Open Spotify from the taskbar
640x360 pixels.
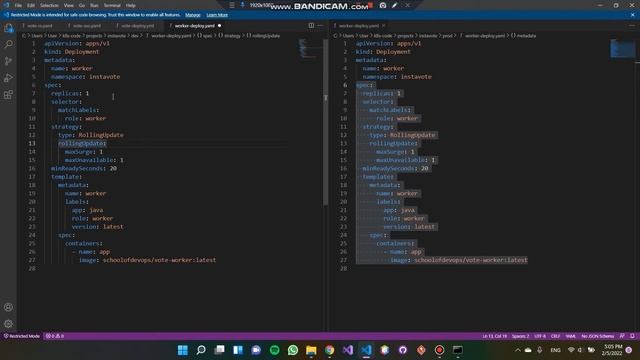(x=275, y=350)
